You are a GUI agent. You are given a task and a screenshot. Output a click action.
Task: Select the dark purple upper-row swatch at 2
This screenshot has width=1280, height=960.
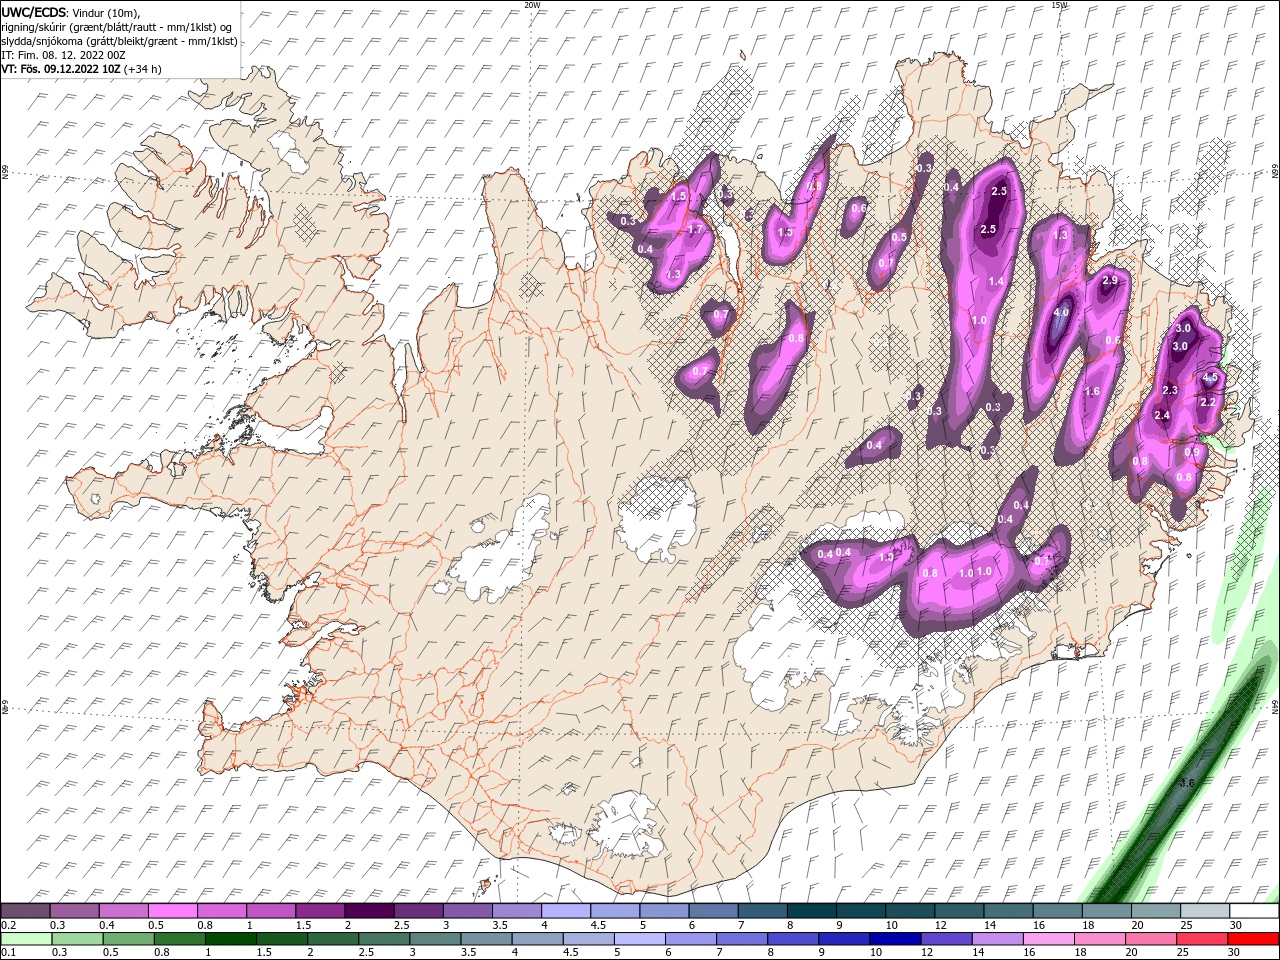(369, 911)
